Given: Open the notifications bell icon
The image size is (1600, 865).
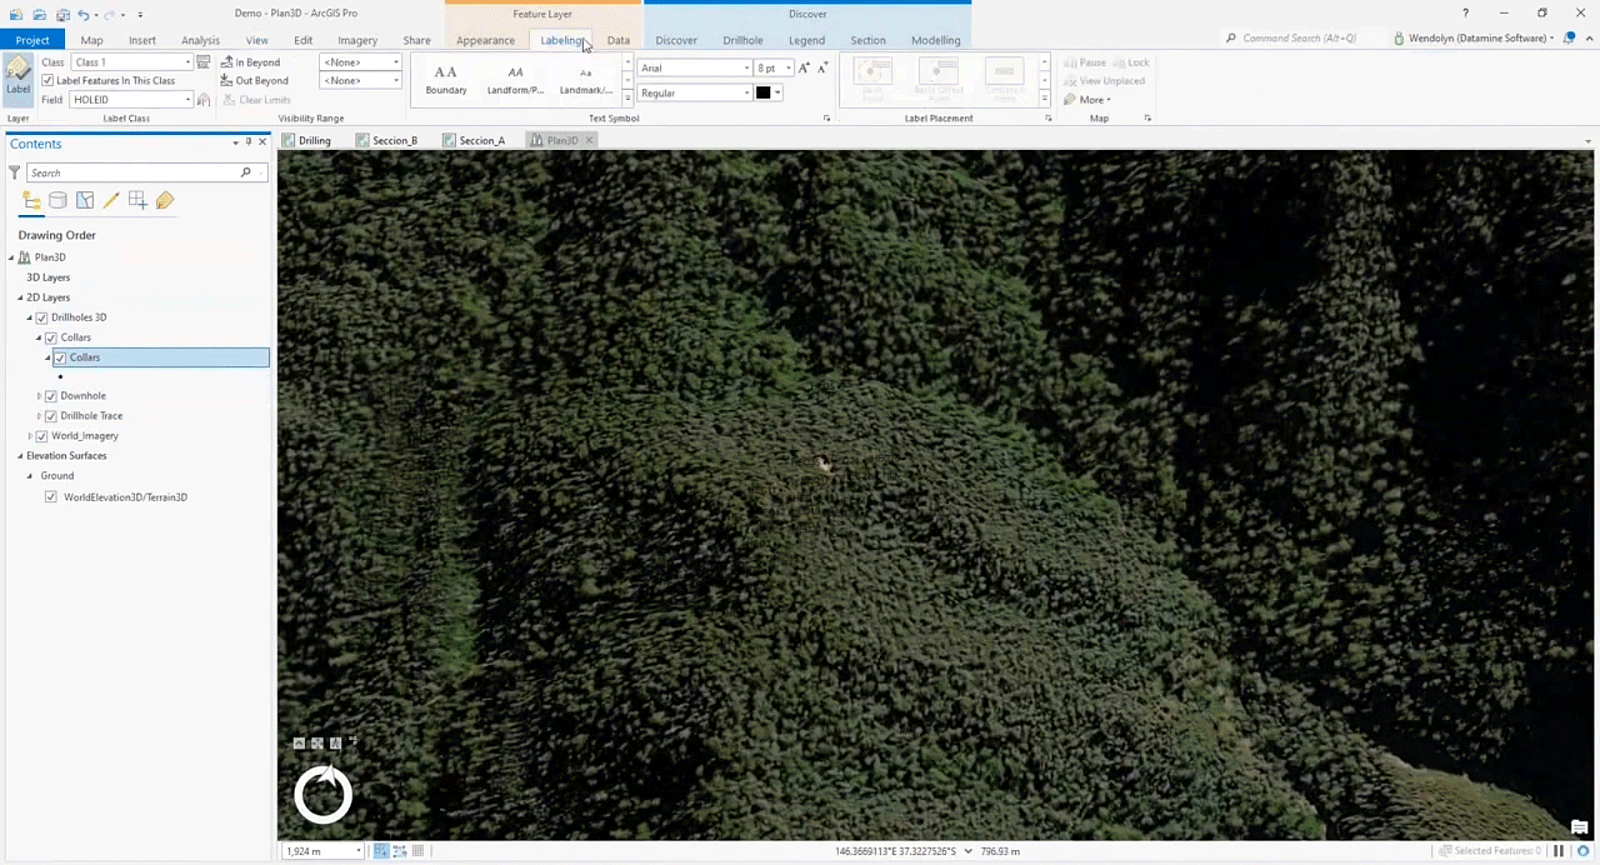Looking at the screenshot, I should [1569, 38].
